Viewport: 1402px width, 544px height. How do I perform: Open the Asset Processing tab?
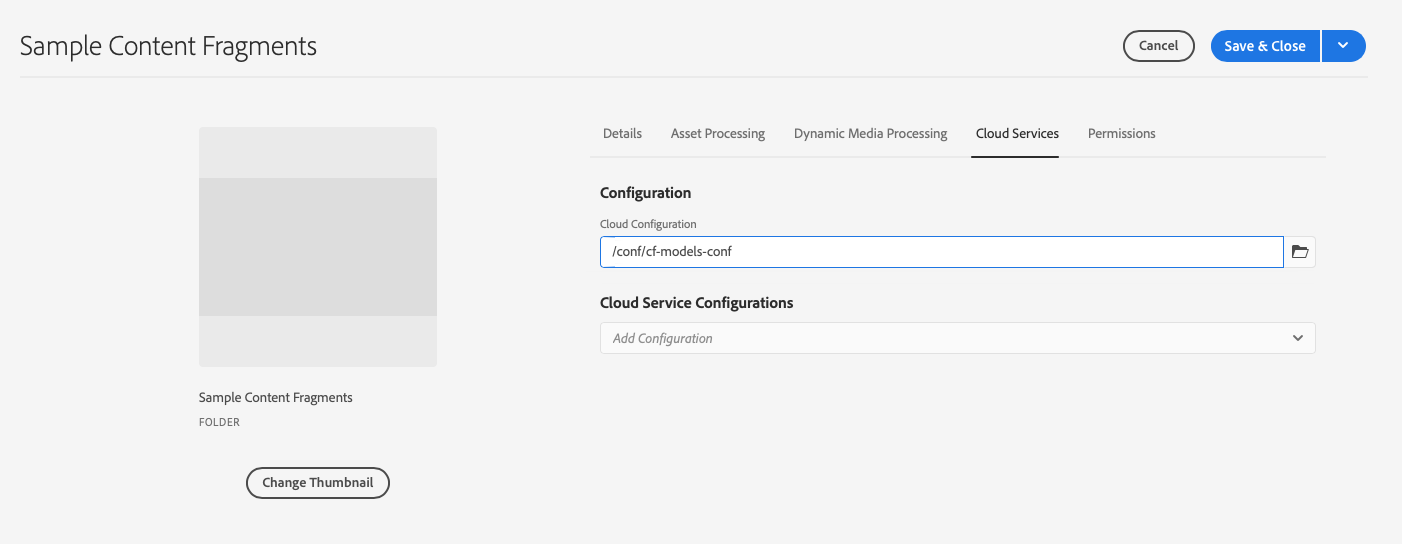point(717,133)
